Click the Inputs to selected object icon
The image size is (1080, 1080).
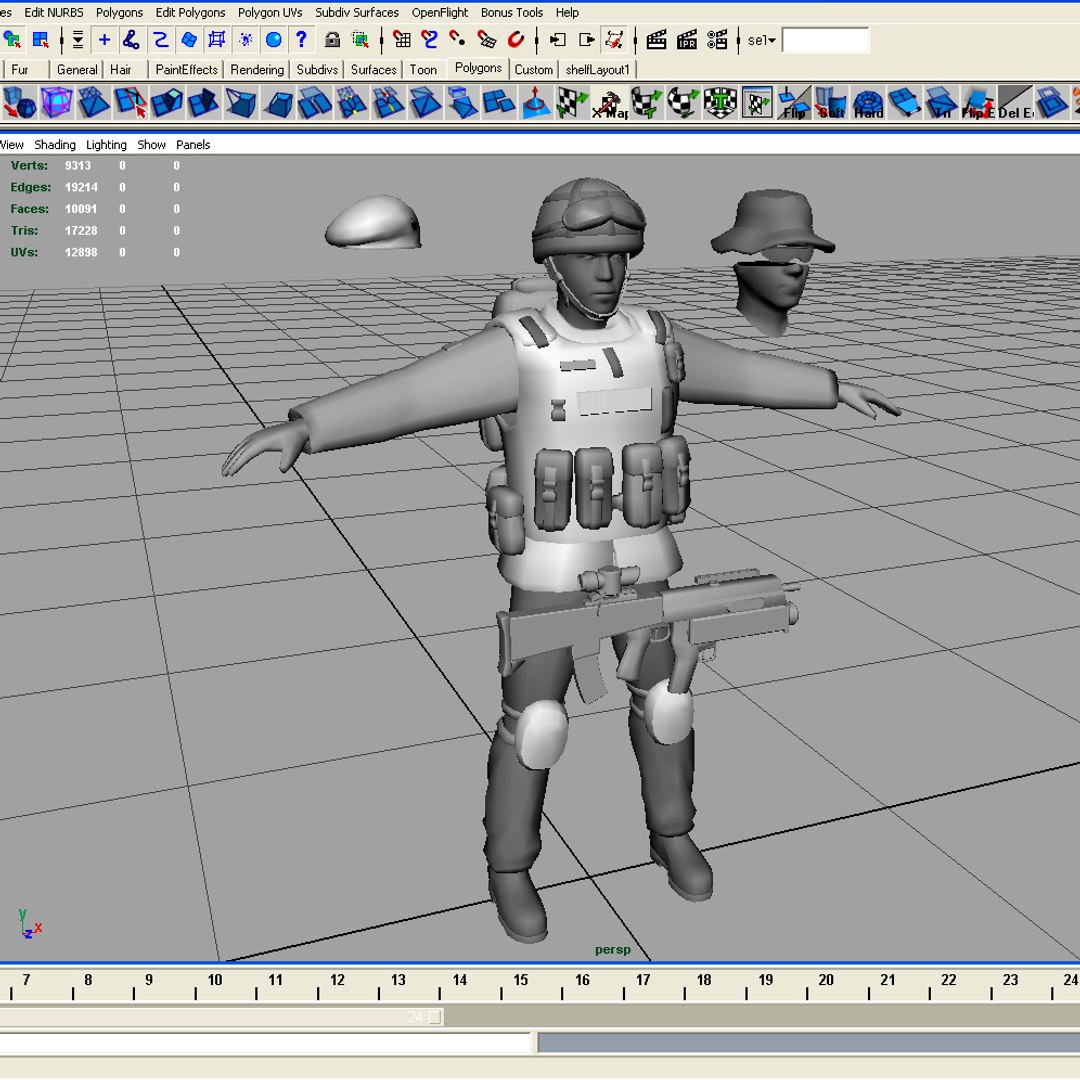click(557, 40)
